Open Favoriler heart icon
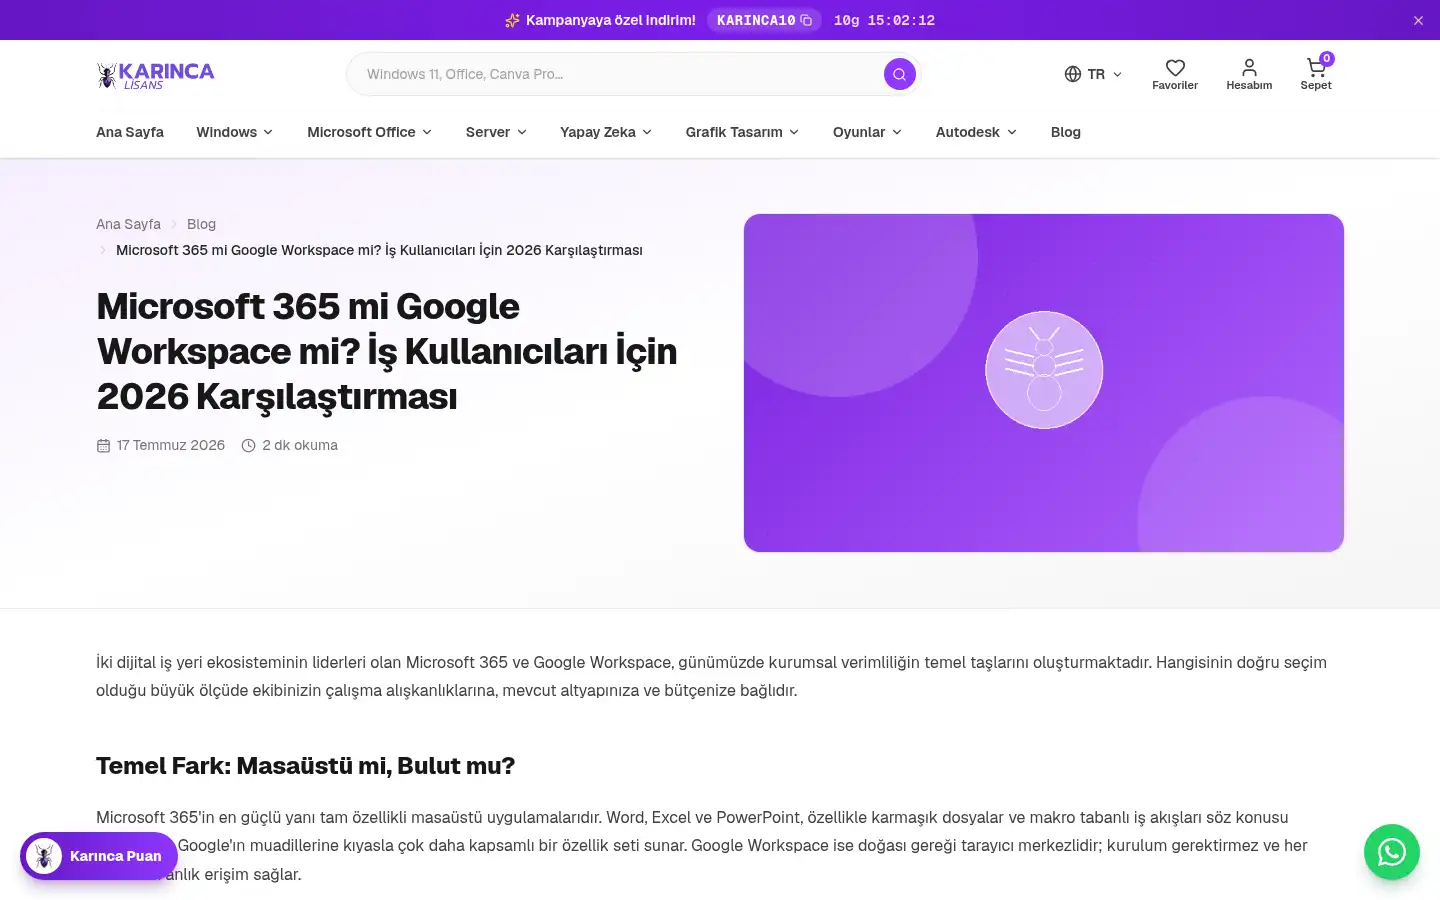1440x900 pixels. 1175,74
